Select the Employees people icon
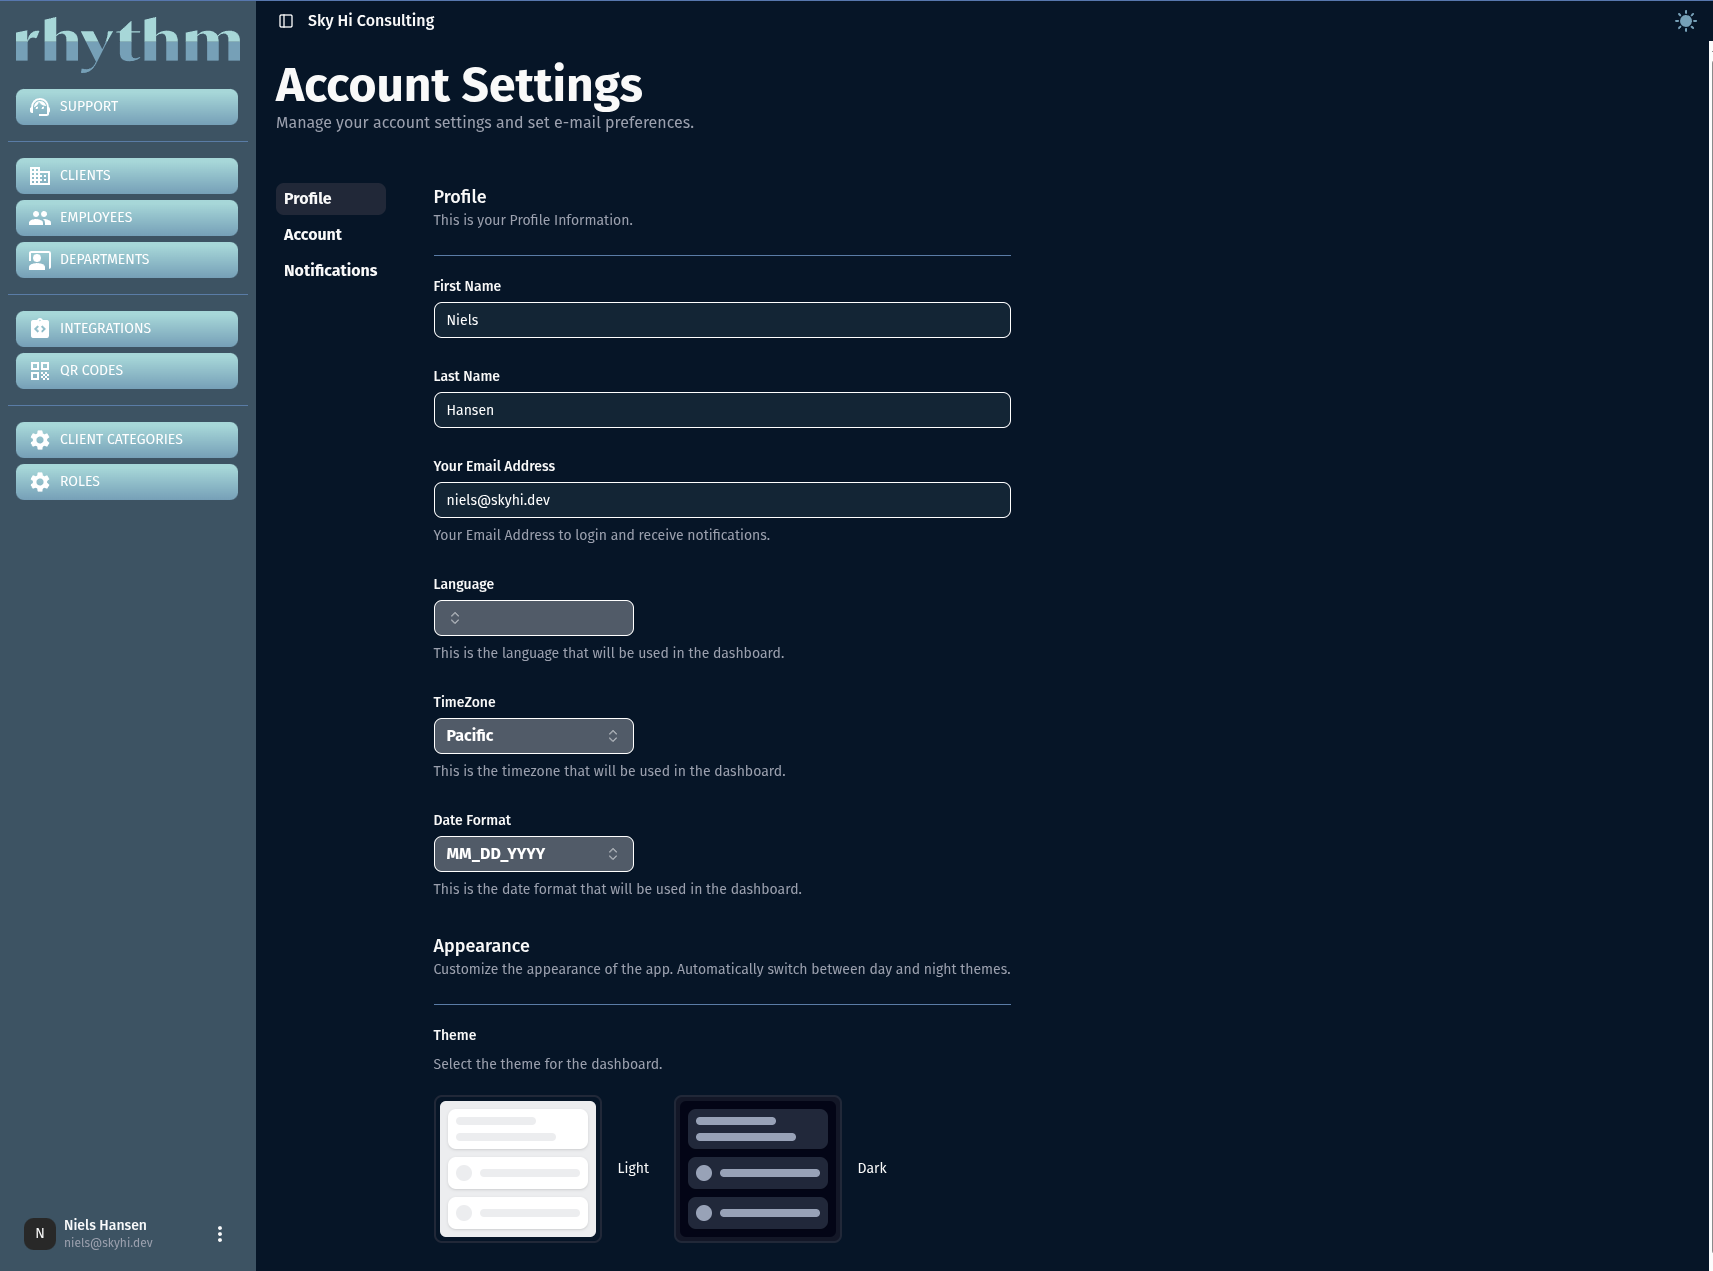Screen dimensions: 1713x1271 tap(40, 217)
